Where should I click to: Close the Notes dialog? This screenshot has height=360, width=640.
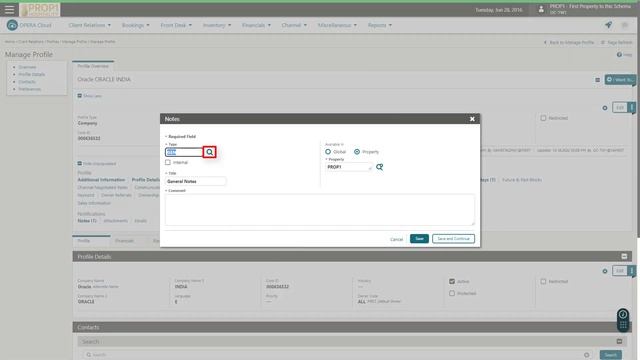point(472,119)
